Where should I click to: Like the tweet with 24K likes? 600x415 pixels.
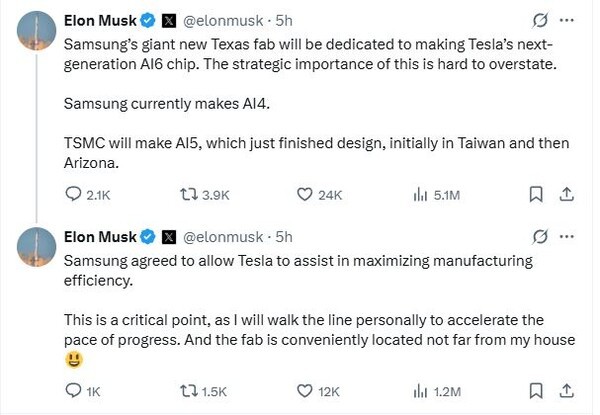click(305, 195)
